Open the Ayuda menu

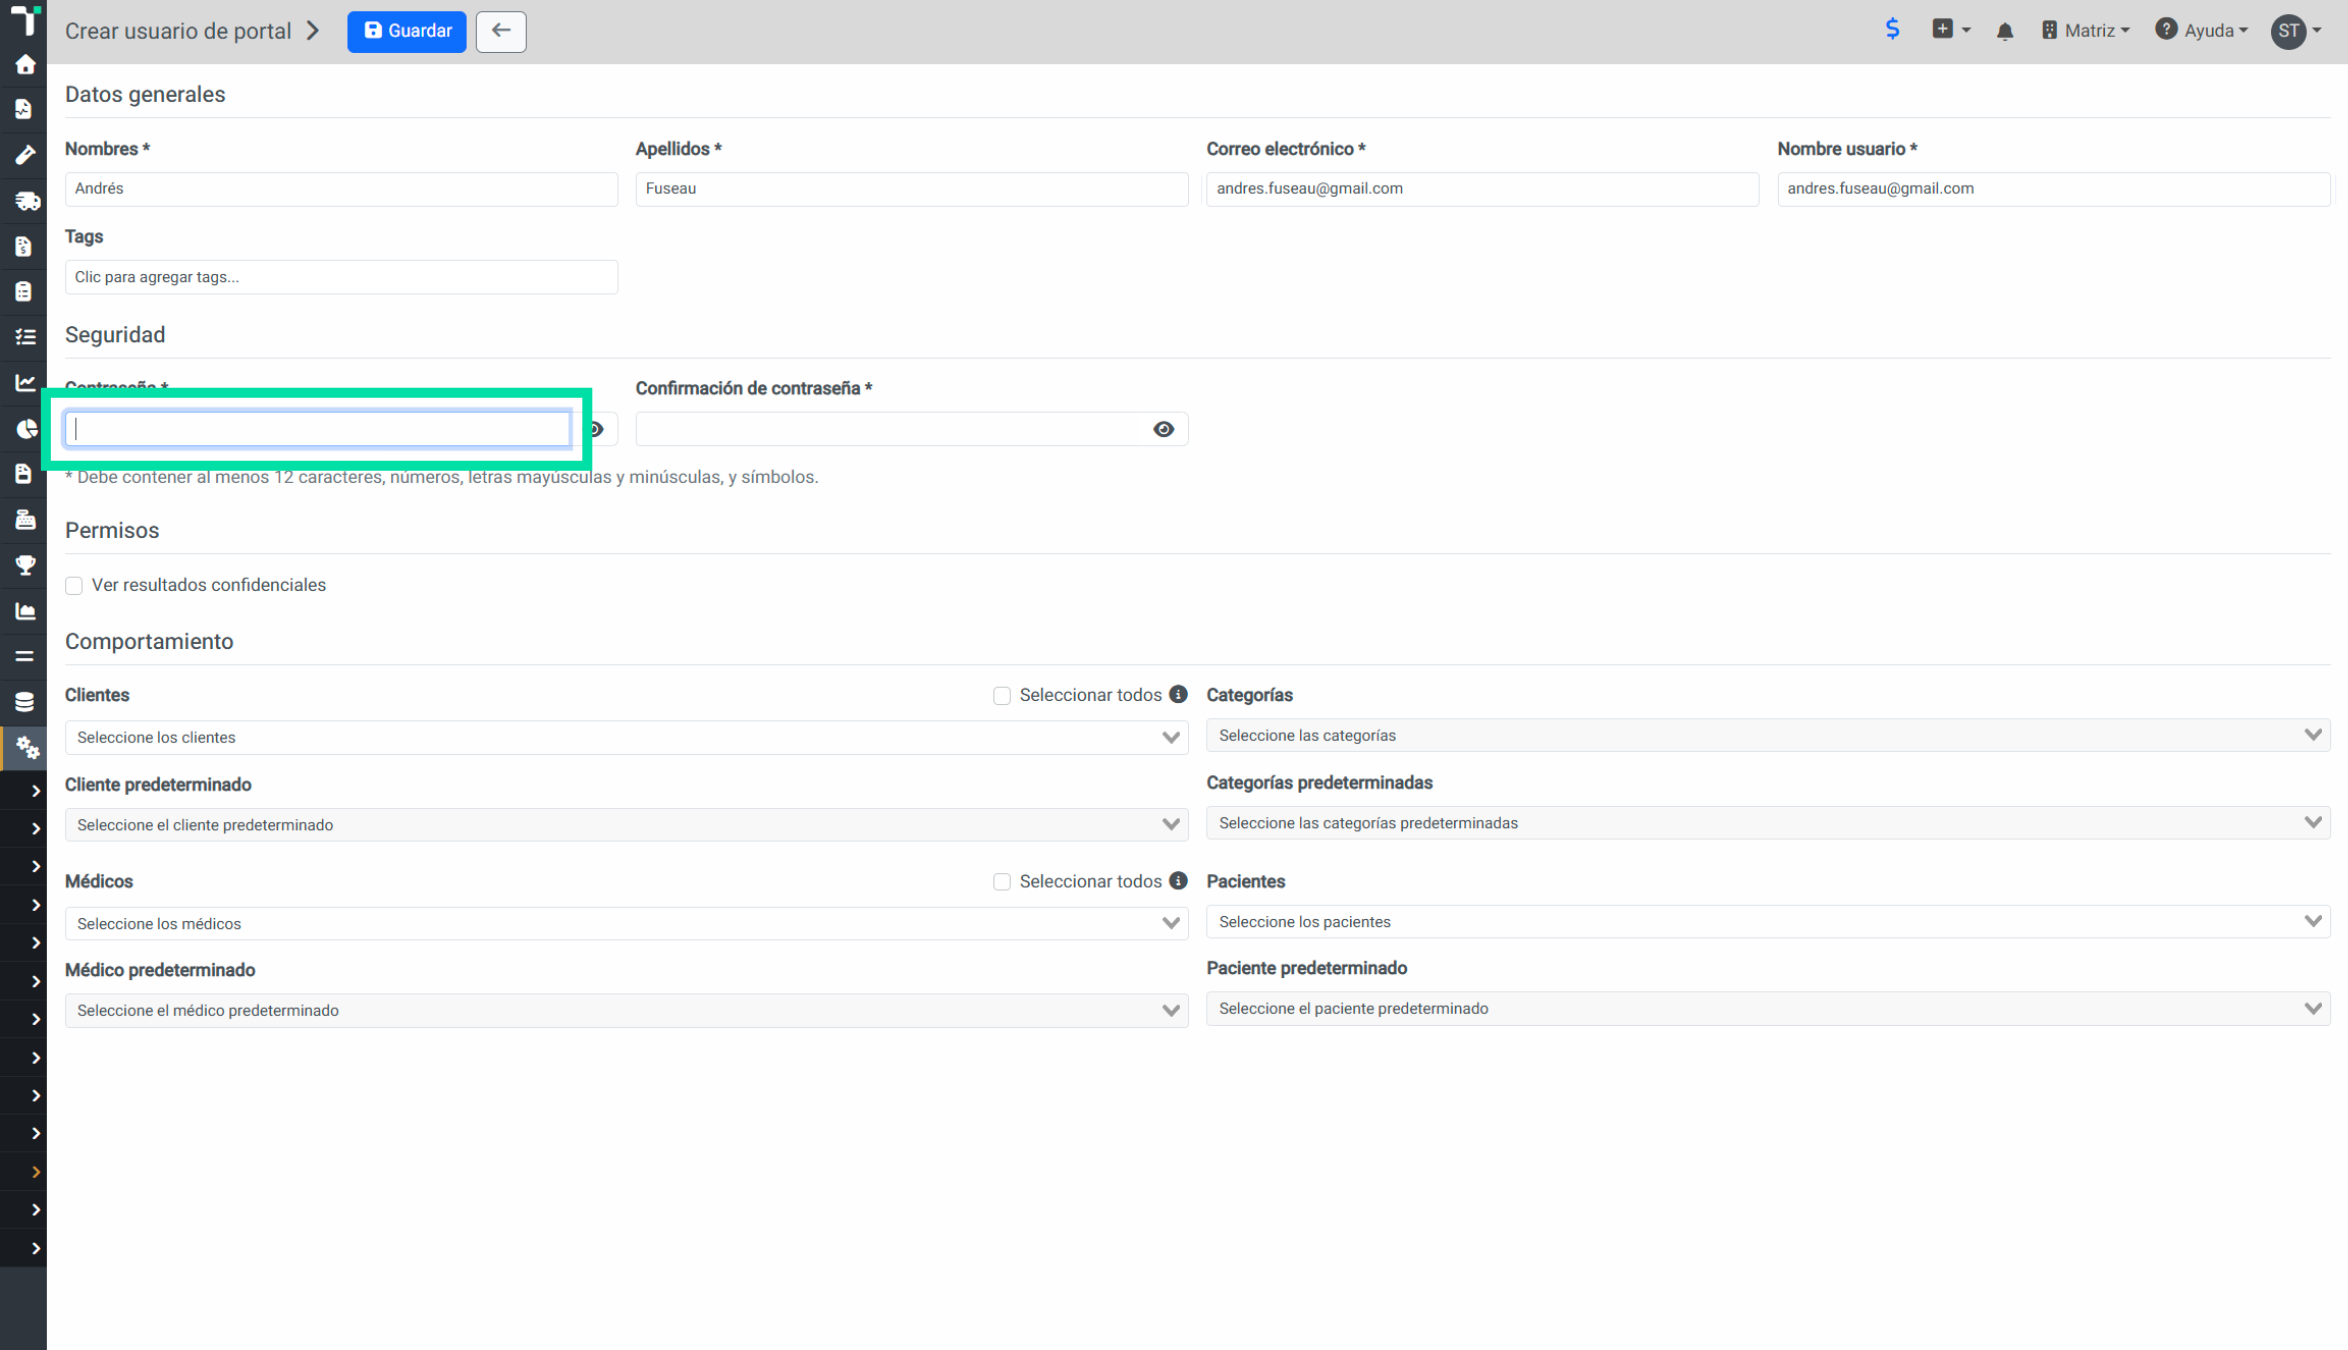2202,31
